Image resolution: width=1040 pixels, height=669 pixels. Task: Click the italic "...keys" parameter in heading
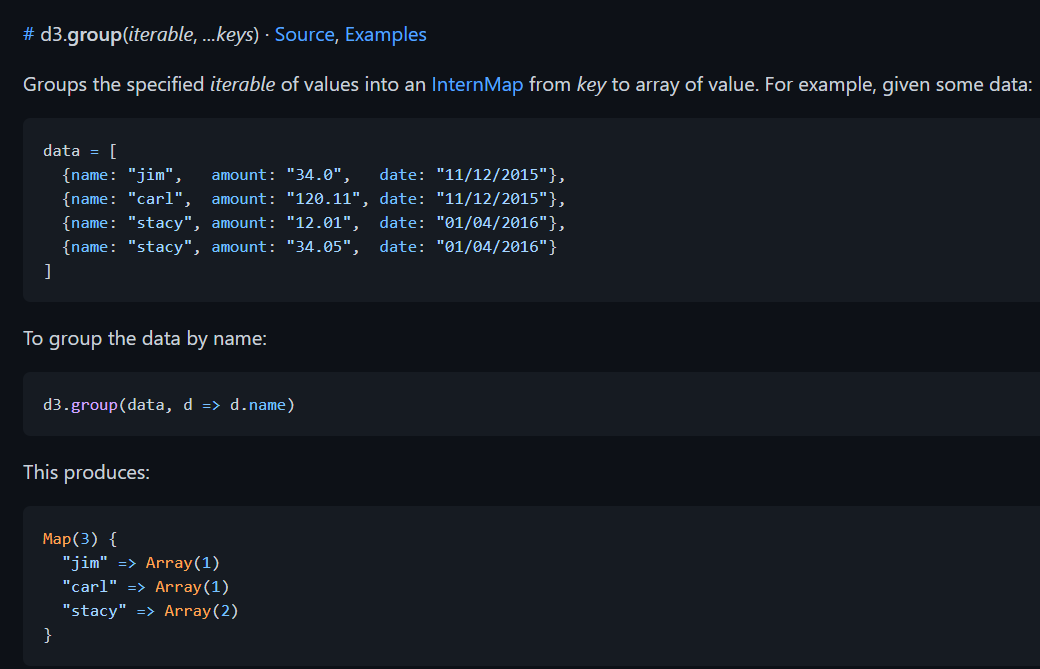pyautogui.click(x=230, y=35)
